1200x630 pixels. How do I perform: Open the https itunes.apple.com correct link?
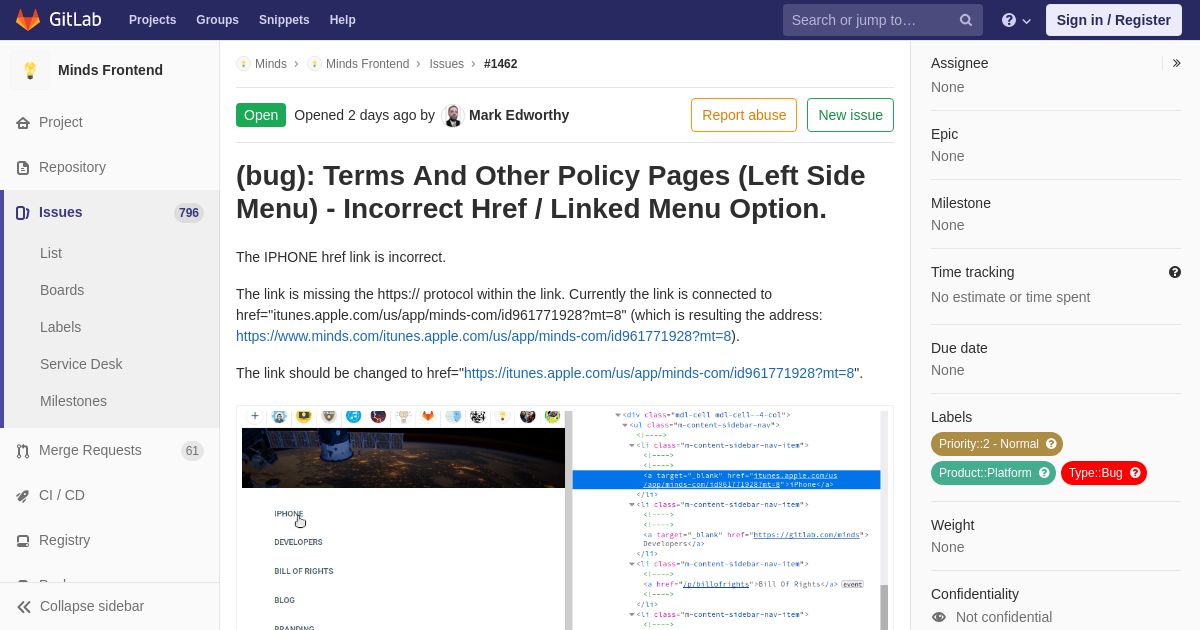point(659,373)
